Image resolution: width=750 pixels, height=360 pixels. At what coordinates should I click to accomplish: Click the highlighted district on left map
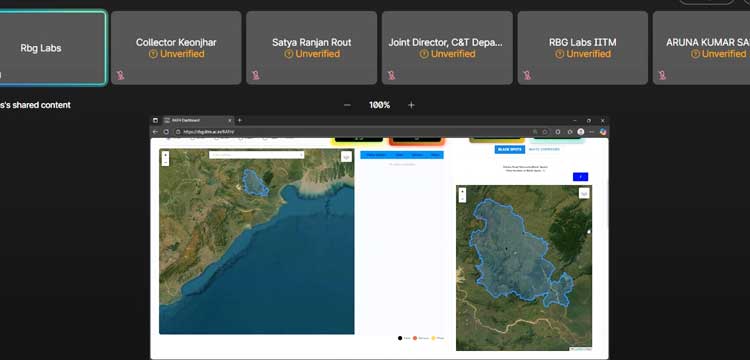(x=255, y=183)
